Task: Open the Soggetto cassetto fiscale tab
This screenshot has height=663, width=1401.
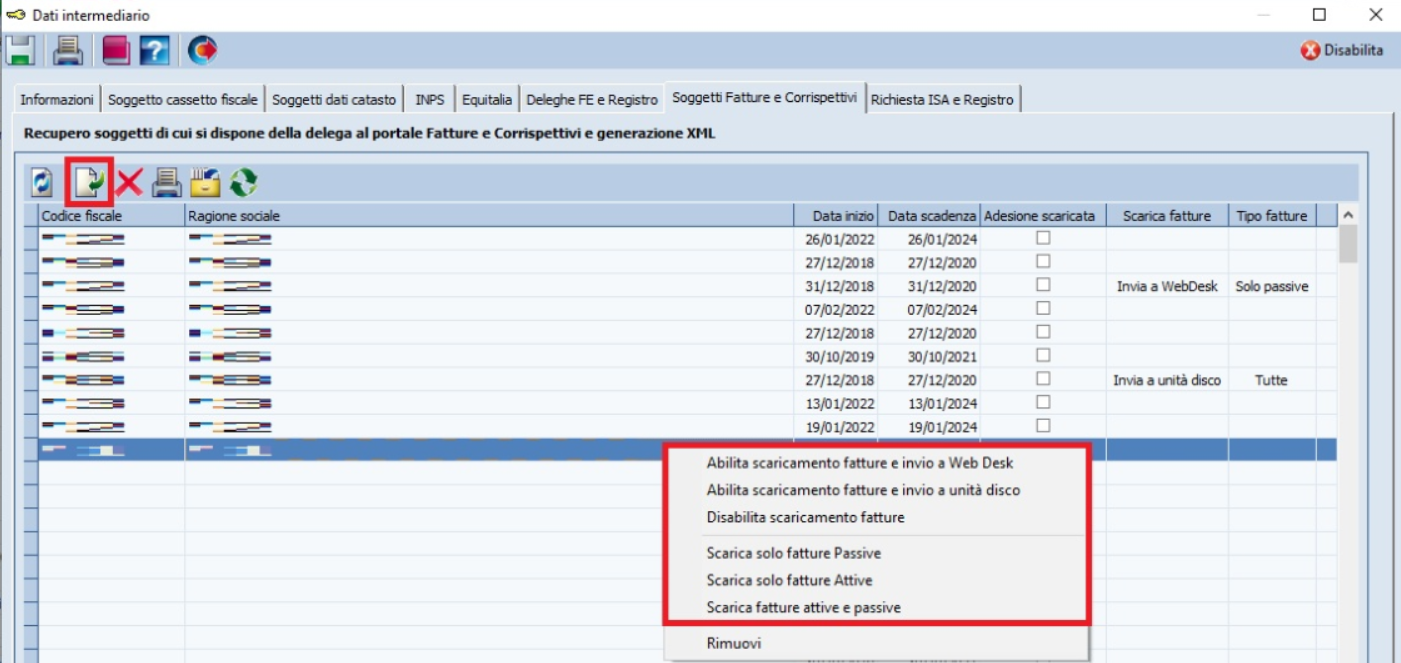Action: 183,99
